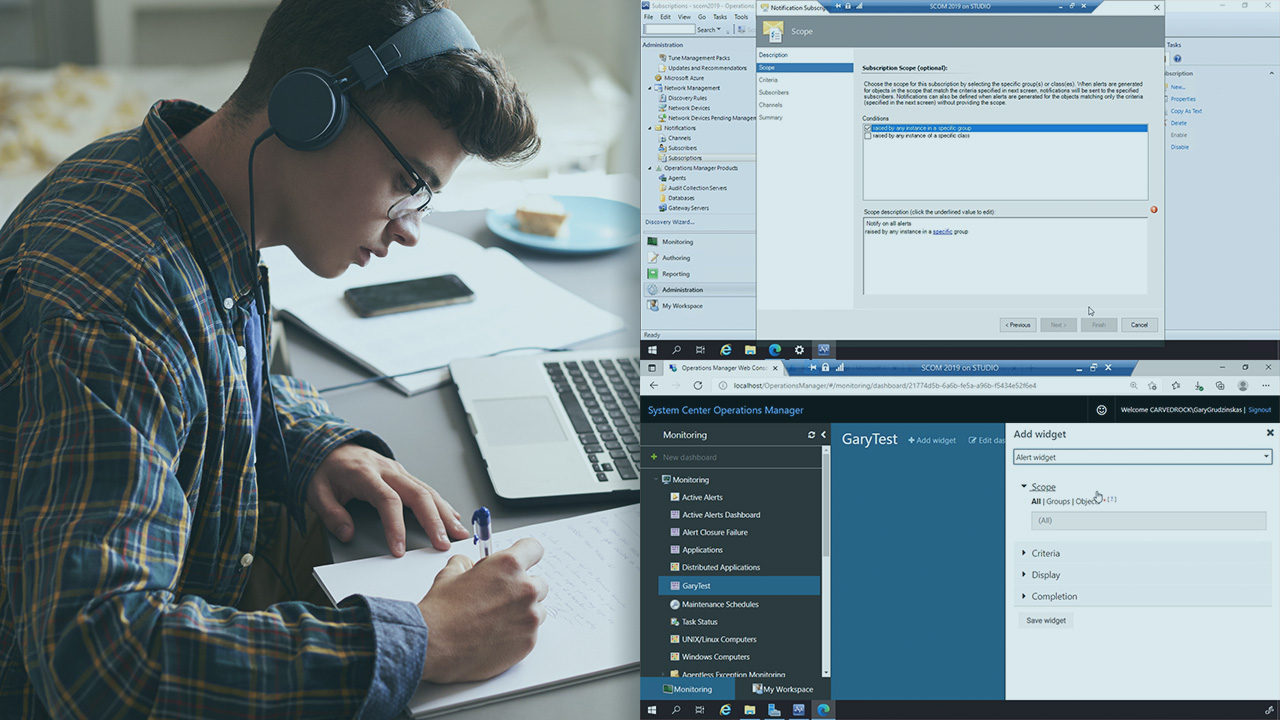Reload the page in the browser toolbar

click(697, 385)
